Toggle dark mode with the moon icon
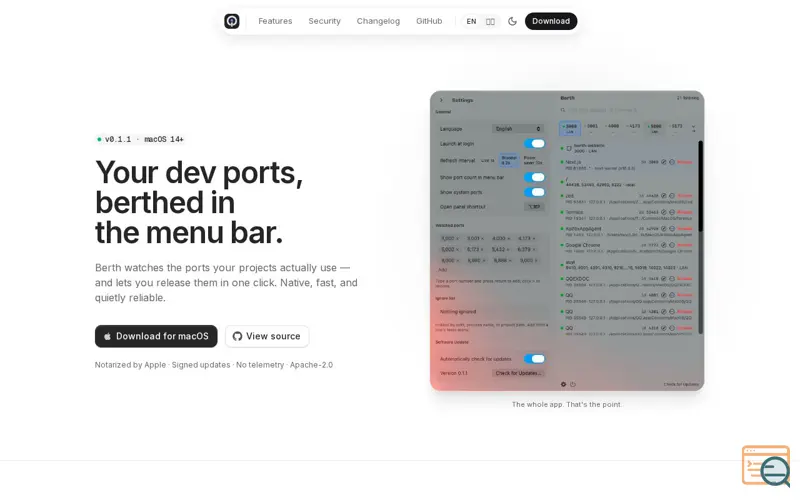Image resolution: width=800 pixels, height=500 pixels. tap(512, 21)
